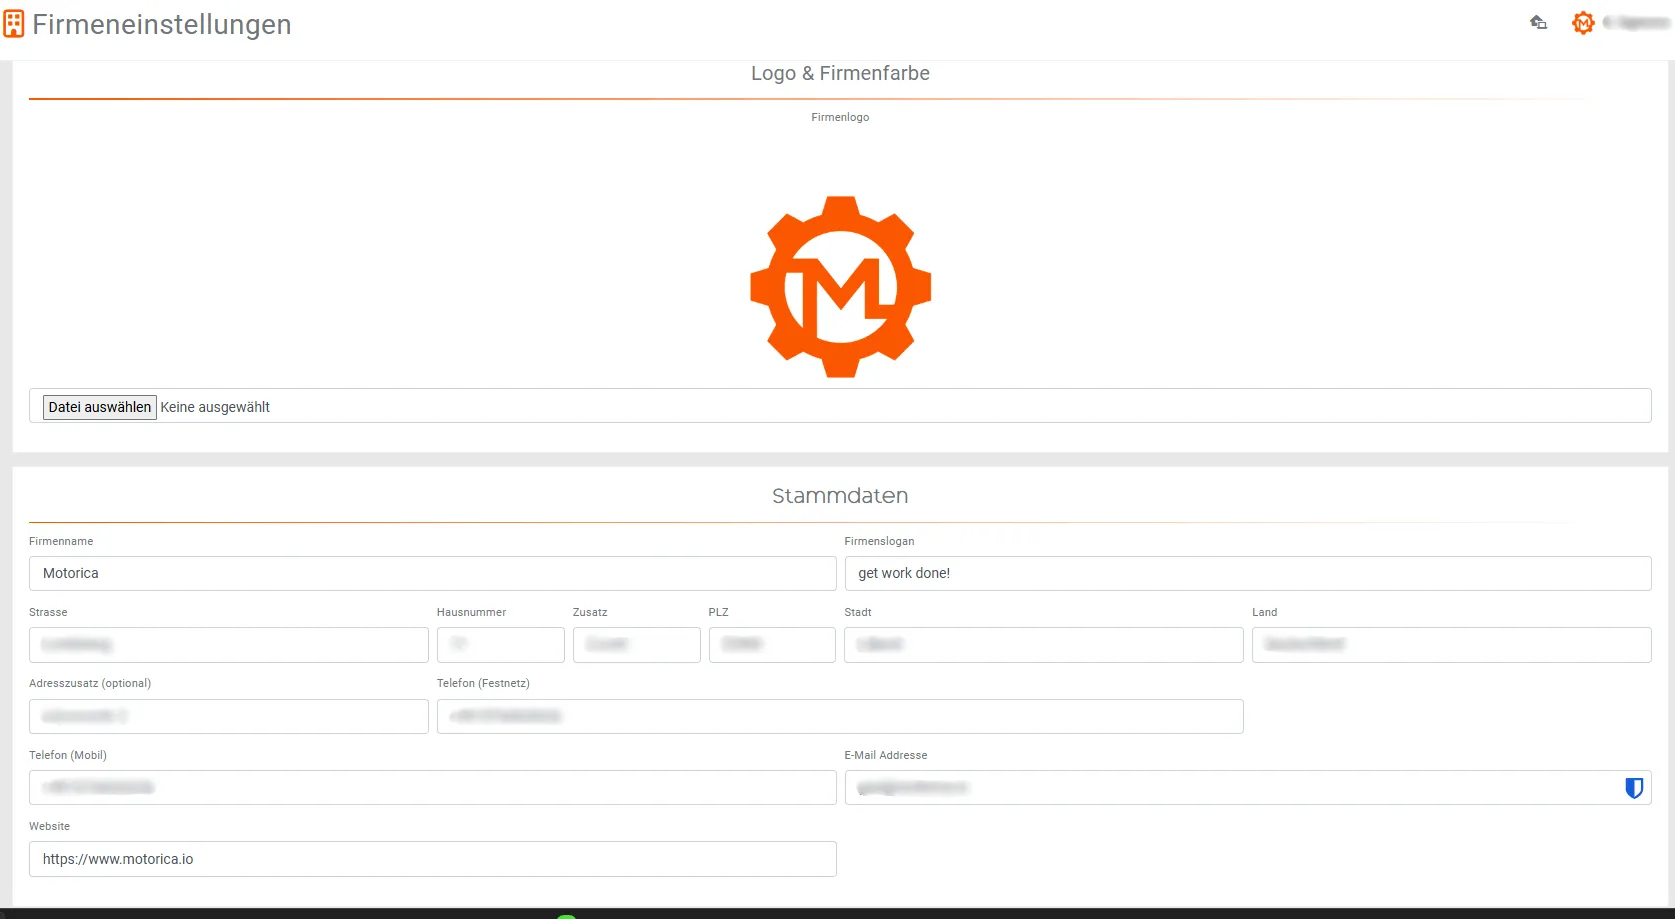Screen dimensions: 1675x919
Task: Click the Bitwarden shield in the email field
Action: click(x=1633, y=788)
